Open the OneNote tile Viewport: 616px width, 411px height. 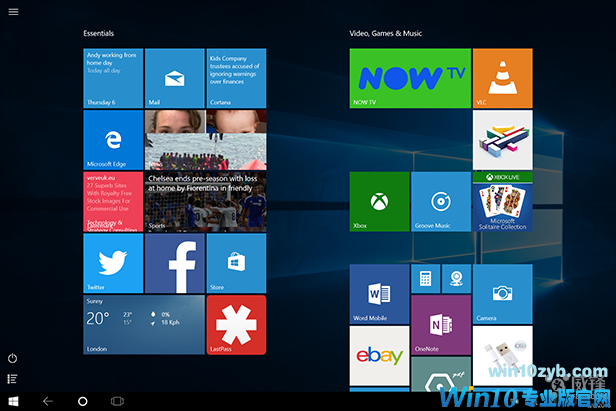[440, 324]
